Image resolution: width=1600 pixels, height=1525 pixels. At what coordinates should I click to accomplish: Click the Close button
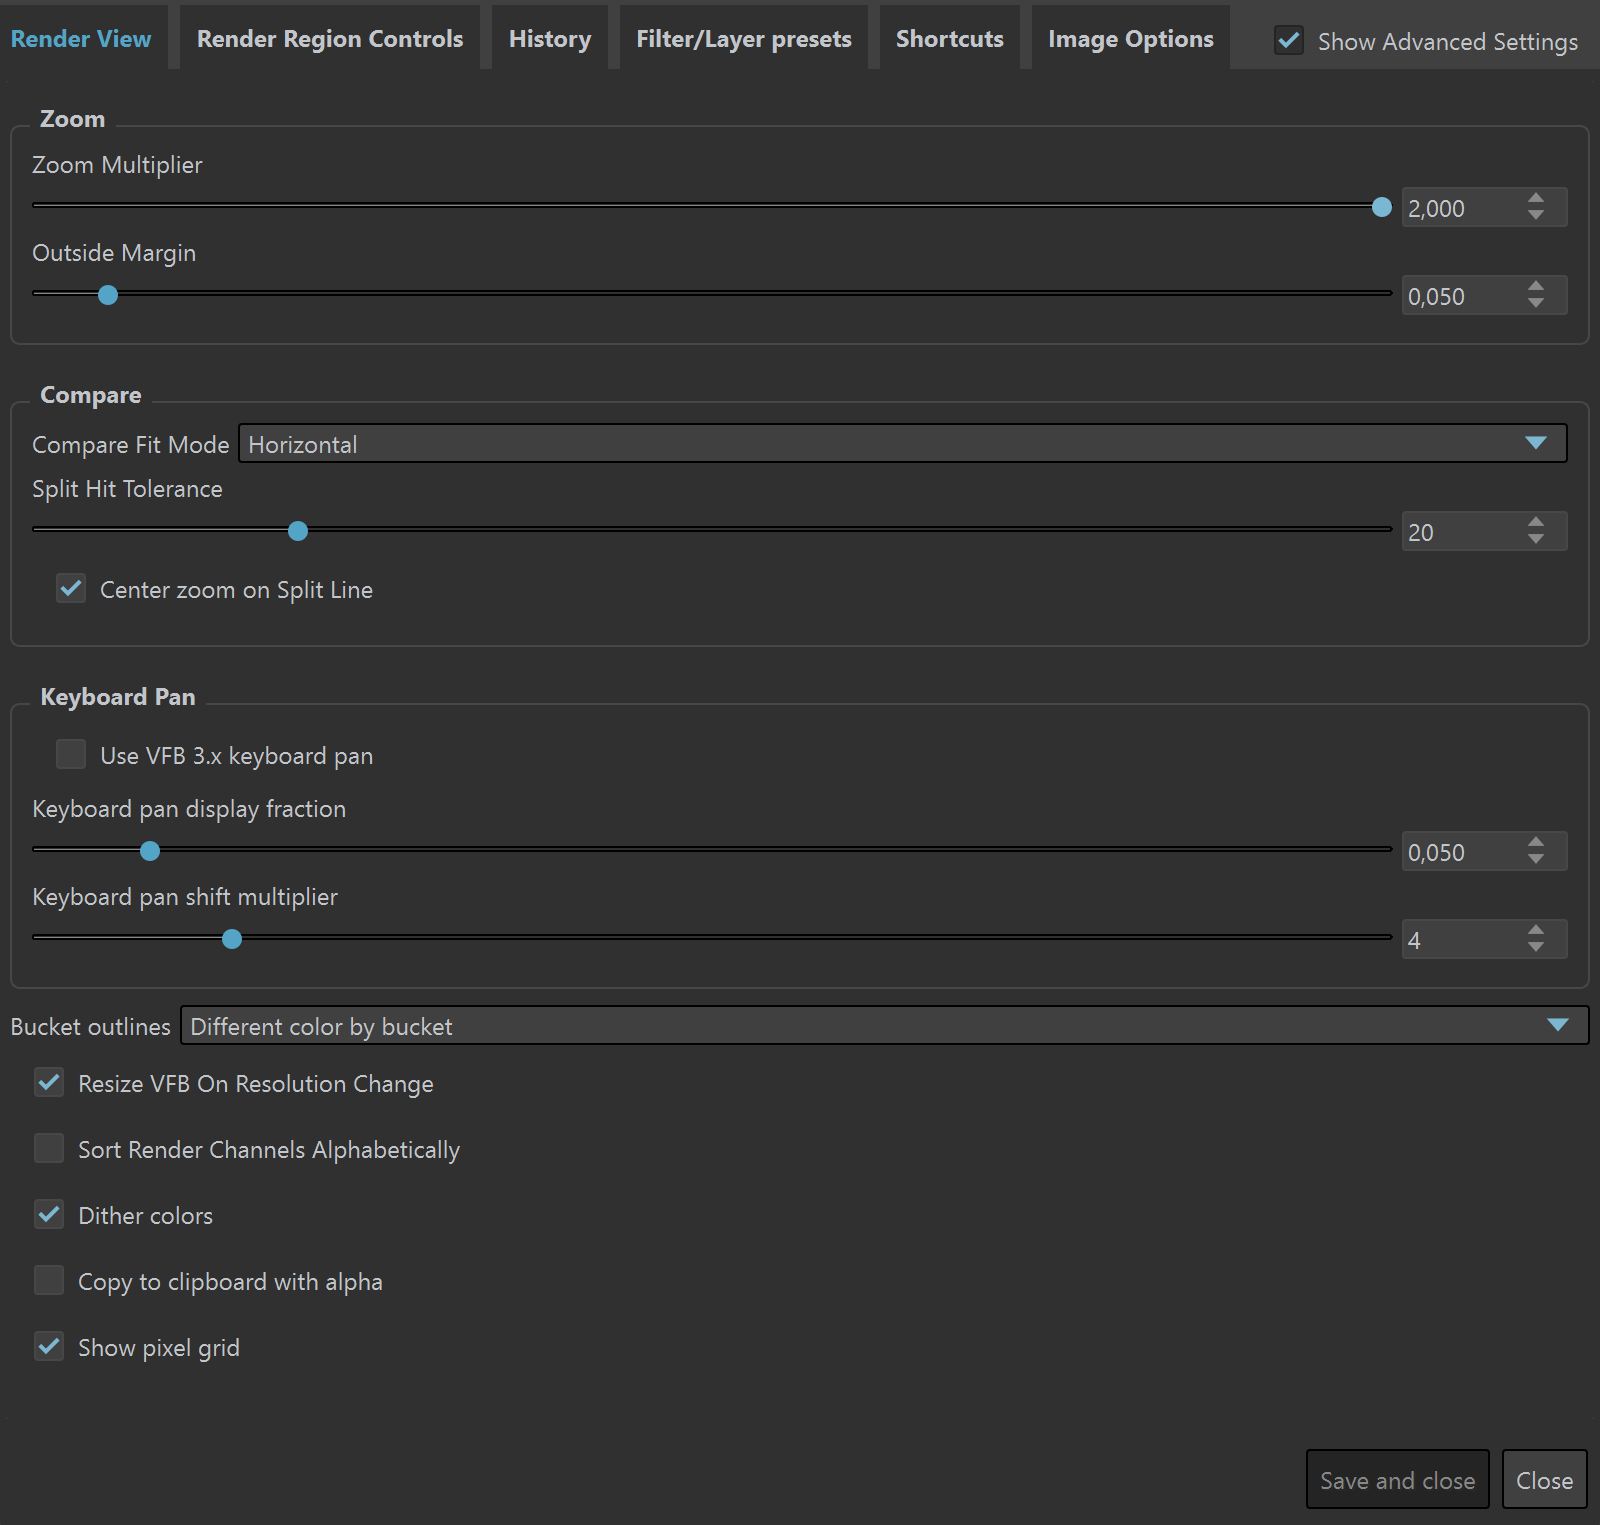[1545, 1480]
